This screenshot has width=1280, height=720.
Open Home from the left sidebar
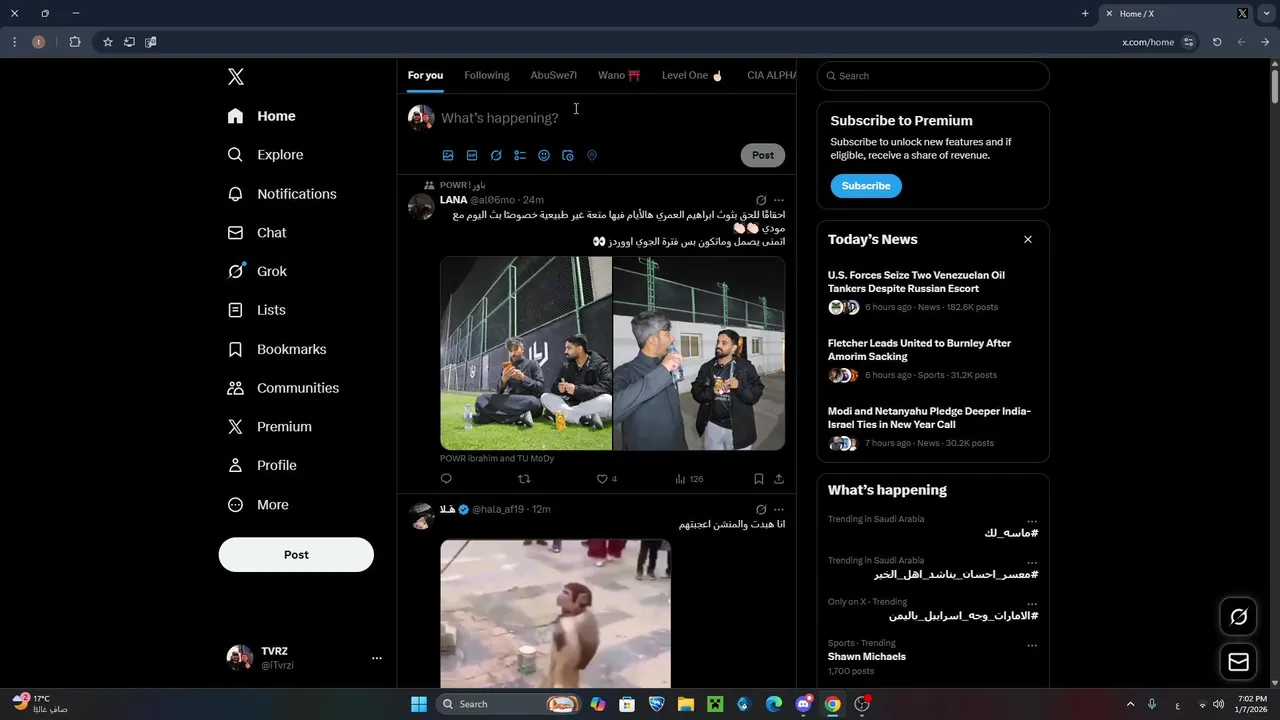click(x=261, y=116)
